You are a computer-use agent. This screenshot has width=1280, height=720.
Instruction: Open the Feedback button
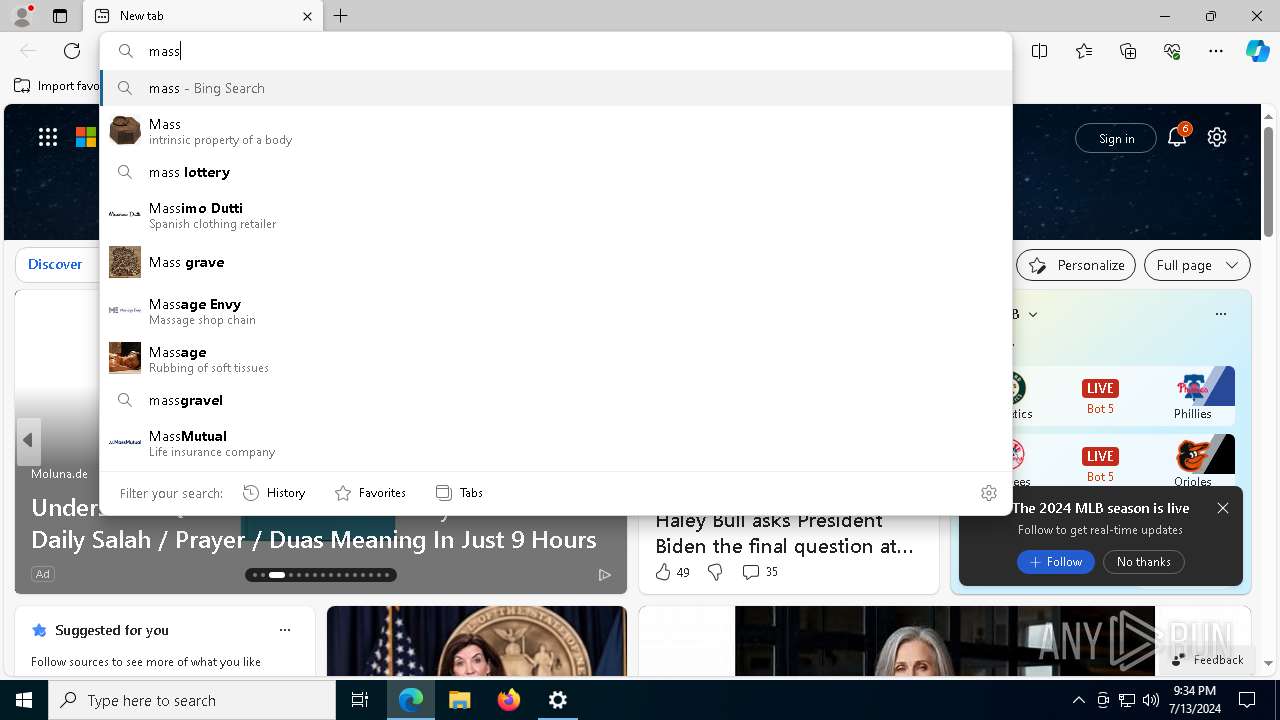(1206, 659)
